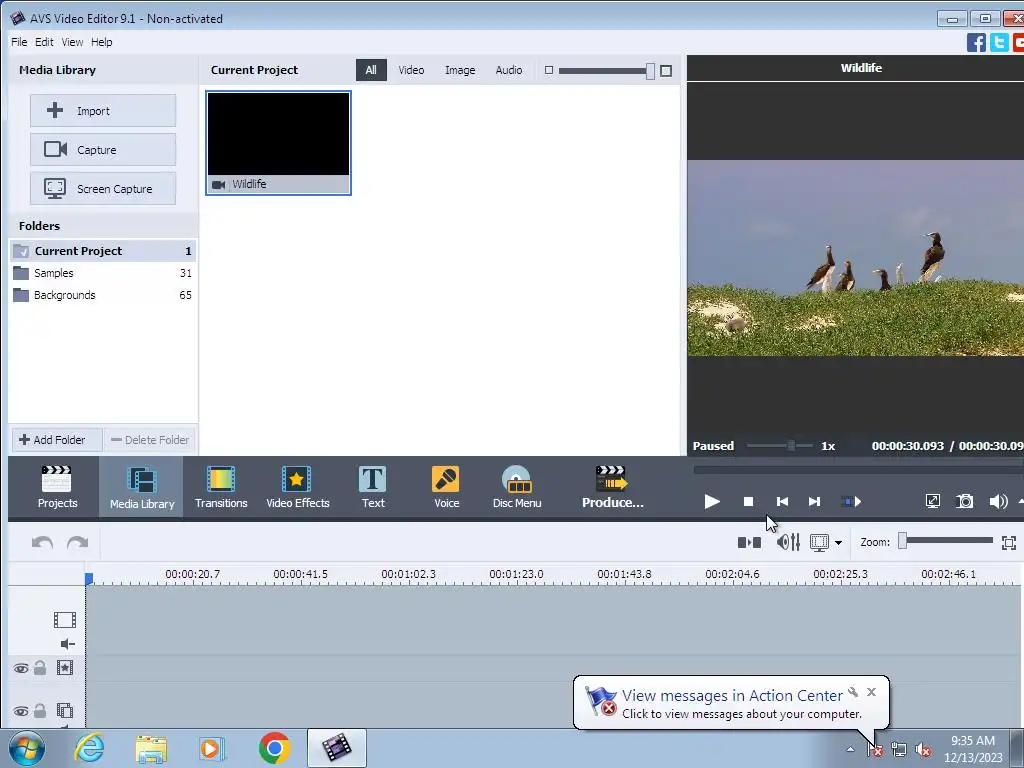1024x768 pixels.
Task: Select the Backgrounds folder
Action: tap(103, 295)
